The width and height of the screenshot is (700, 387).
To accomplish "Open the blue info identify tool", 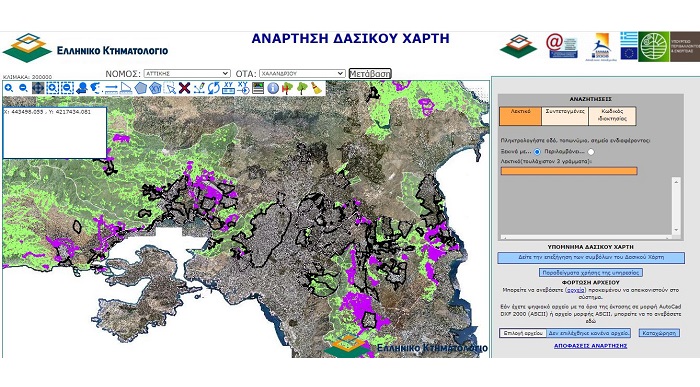I will tap(273, 88).
